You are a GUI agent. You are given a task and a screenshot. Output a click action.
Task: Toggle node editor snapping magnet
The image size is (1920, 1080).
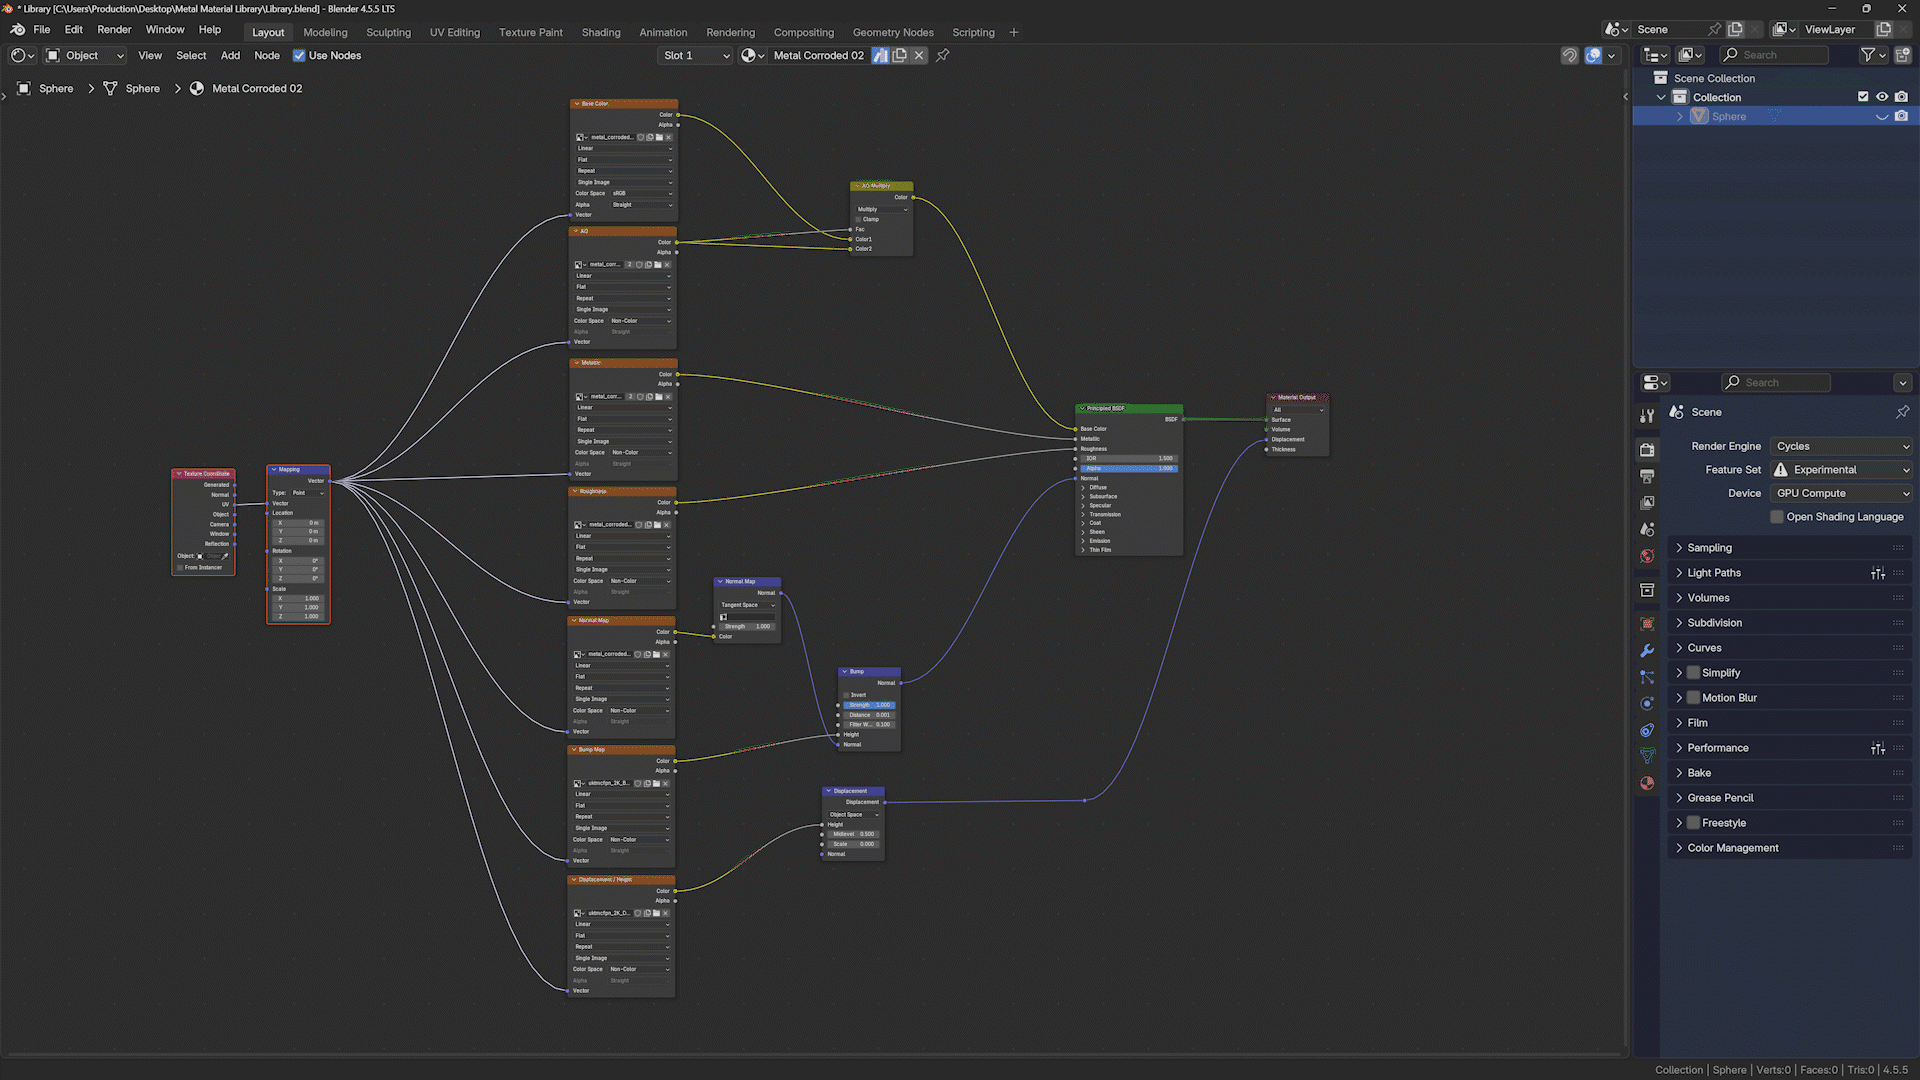coord(1570,56)
